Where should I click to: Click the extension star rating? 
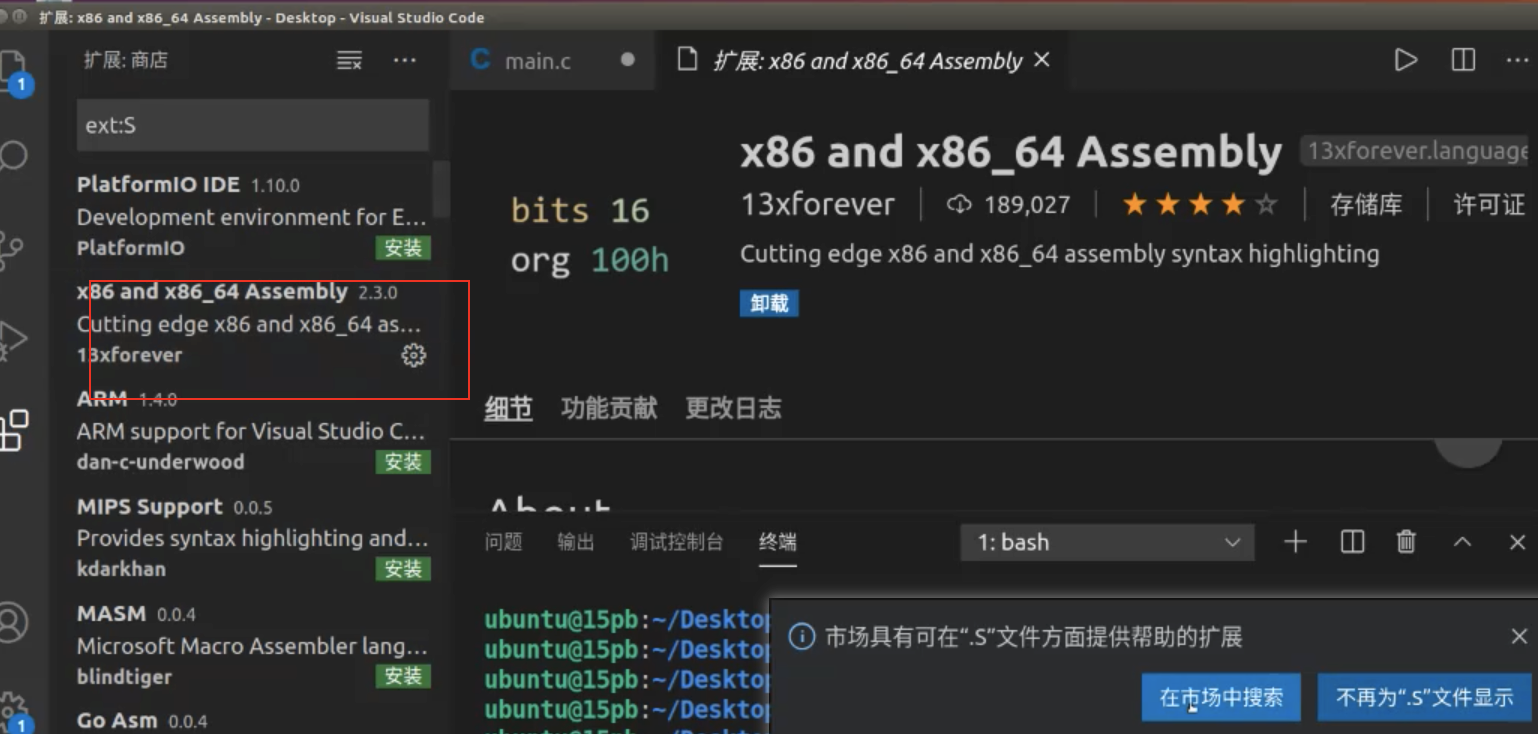[1200, 205]
